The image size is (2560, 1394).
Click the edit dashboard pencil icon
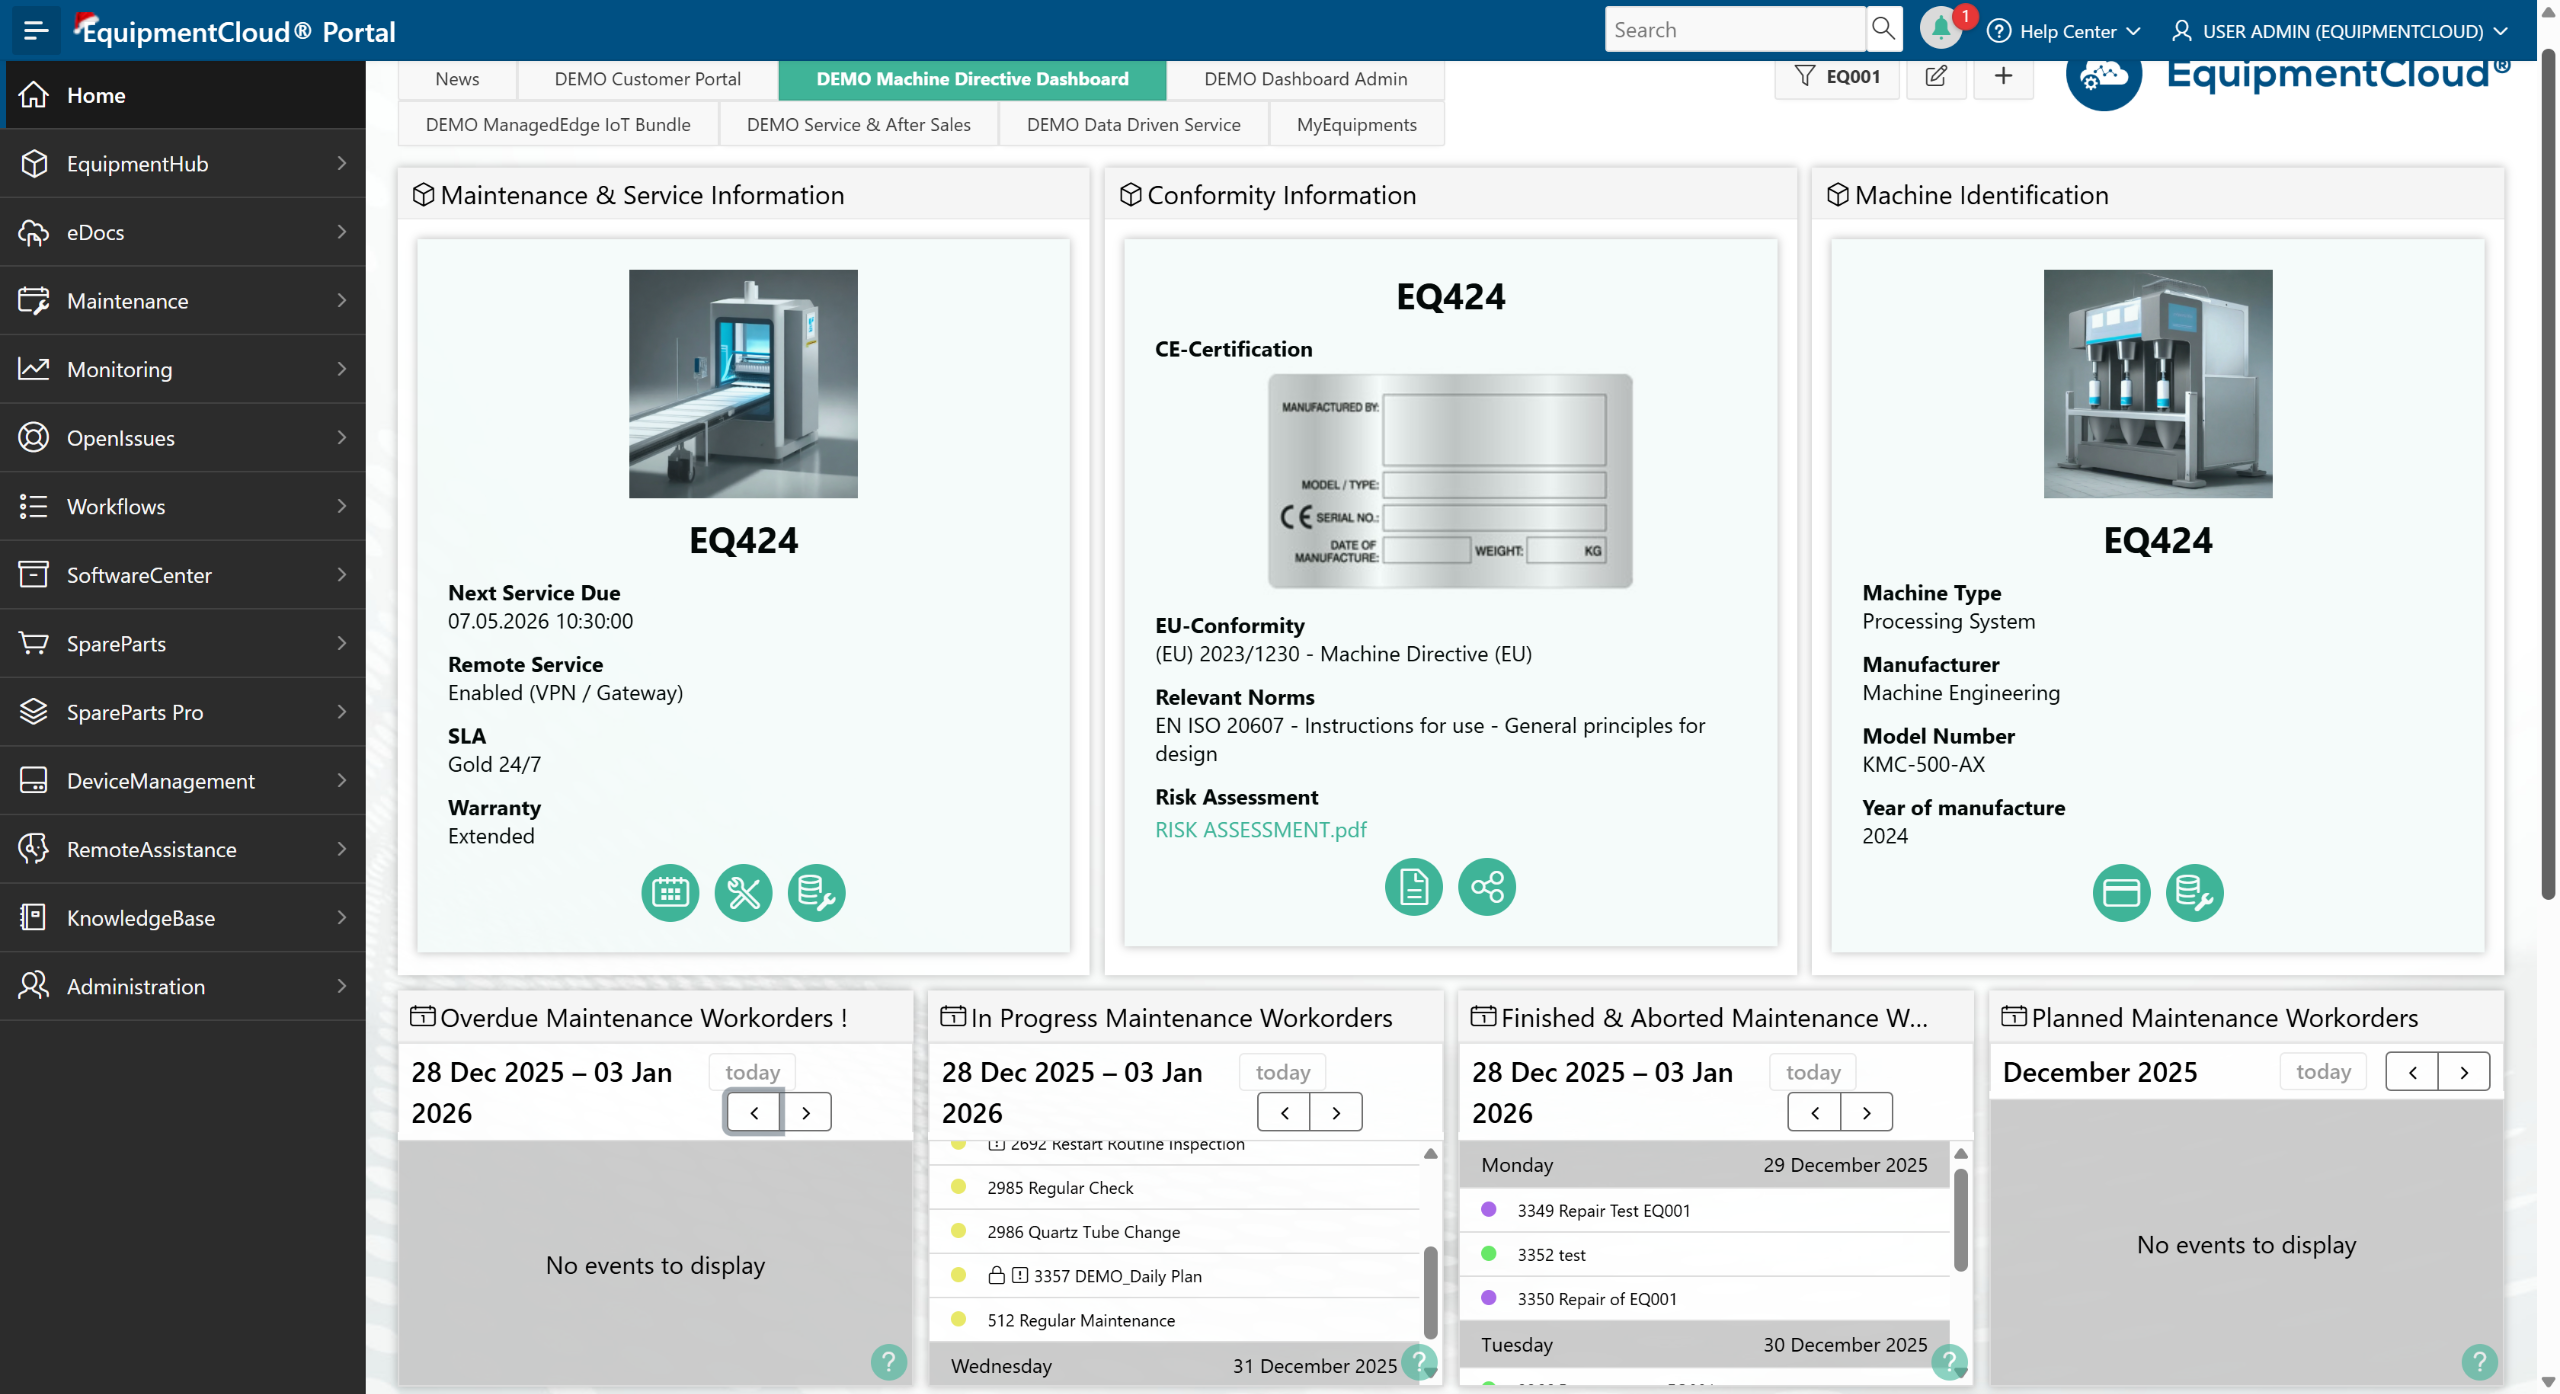pos(1936,76)
